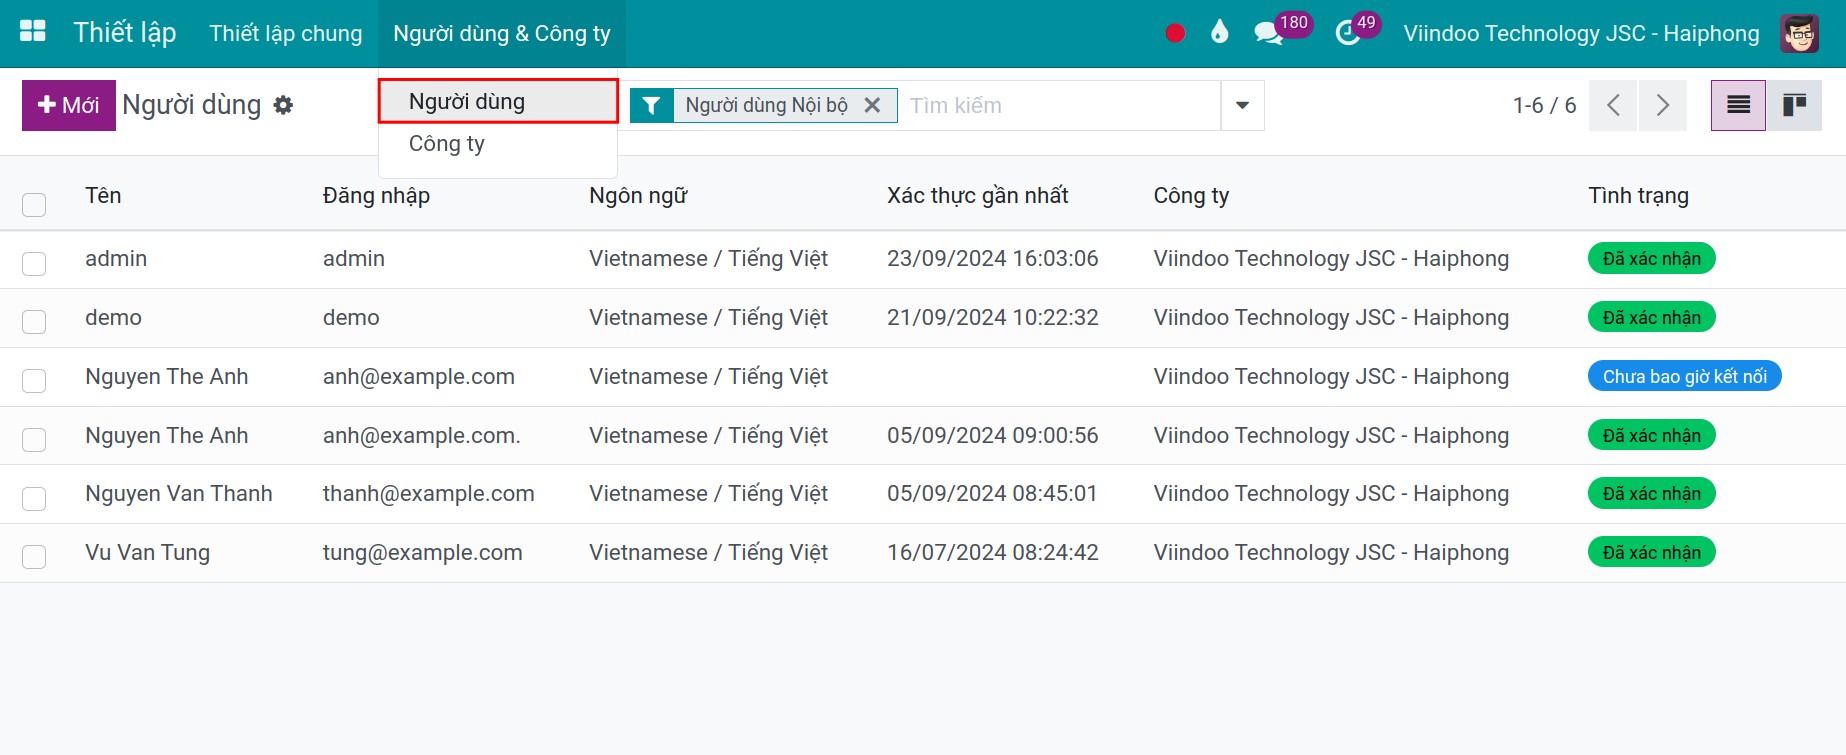Check the Vu Van Tung row checkbox
The width and height of the screenshot is (1846, 755).
tap(34, 557)
